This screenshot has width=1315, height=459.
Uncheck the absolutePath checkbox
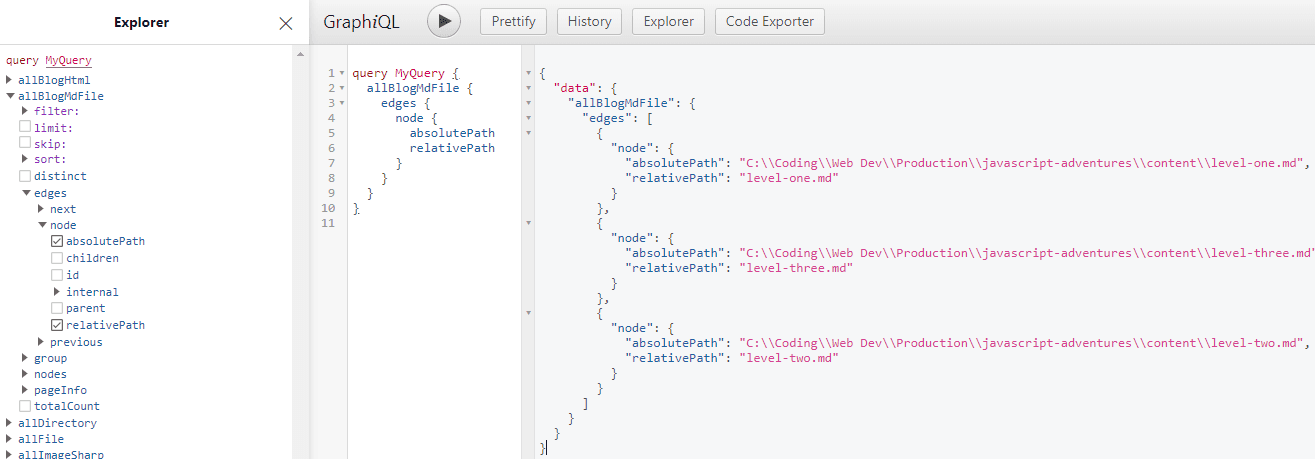57,241
